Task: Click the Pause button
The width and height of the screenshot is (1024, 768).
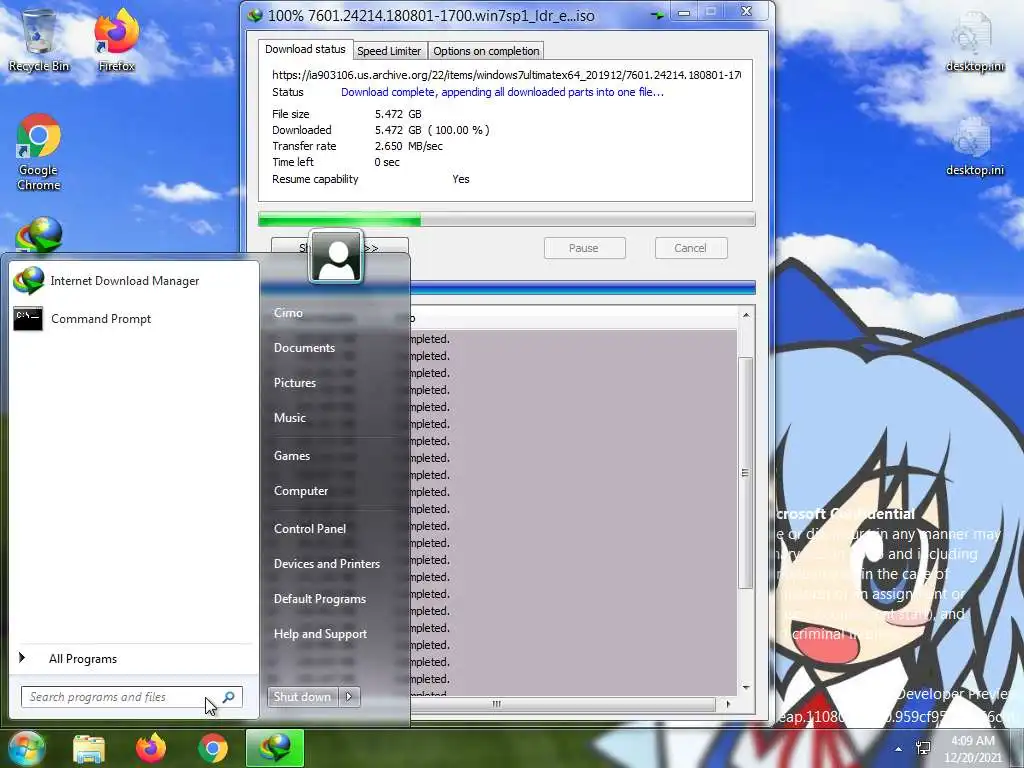Action: point(584,248)
